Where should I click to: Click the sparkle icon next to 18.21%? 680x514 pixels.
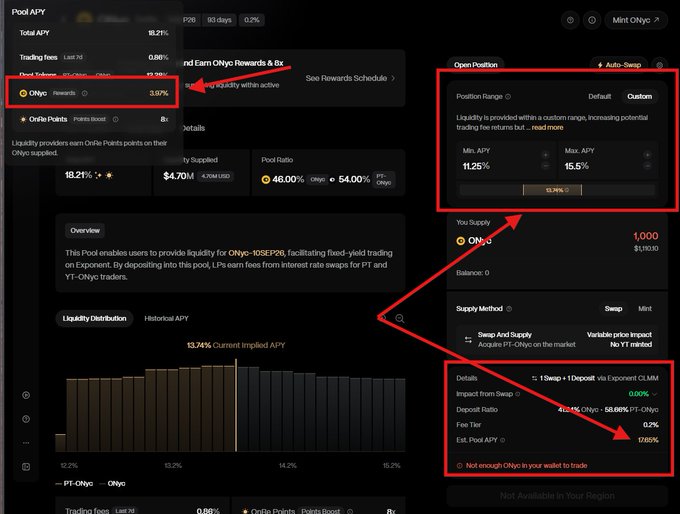(x=98, y=175)
